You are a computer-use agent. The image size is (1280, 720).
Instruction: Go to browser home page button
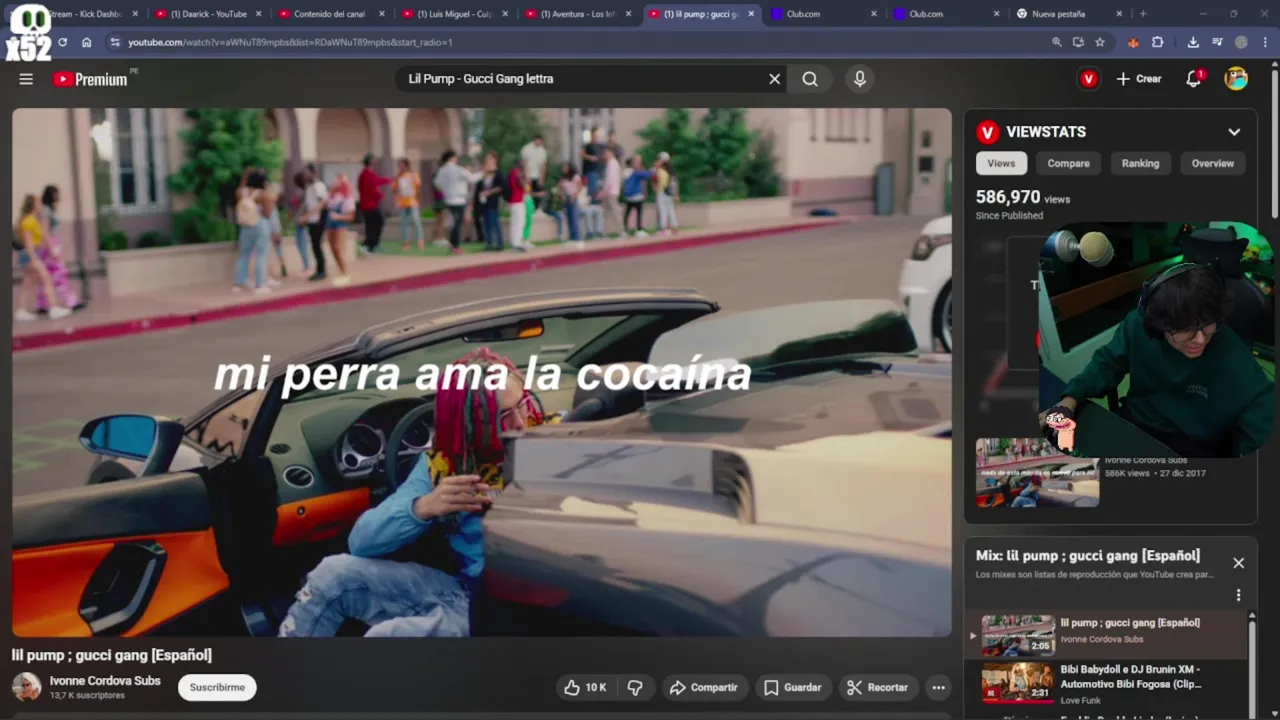coord(87,42)
